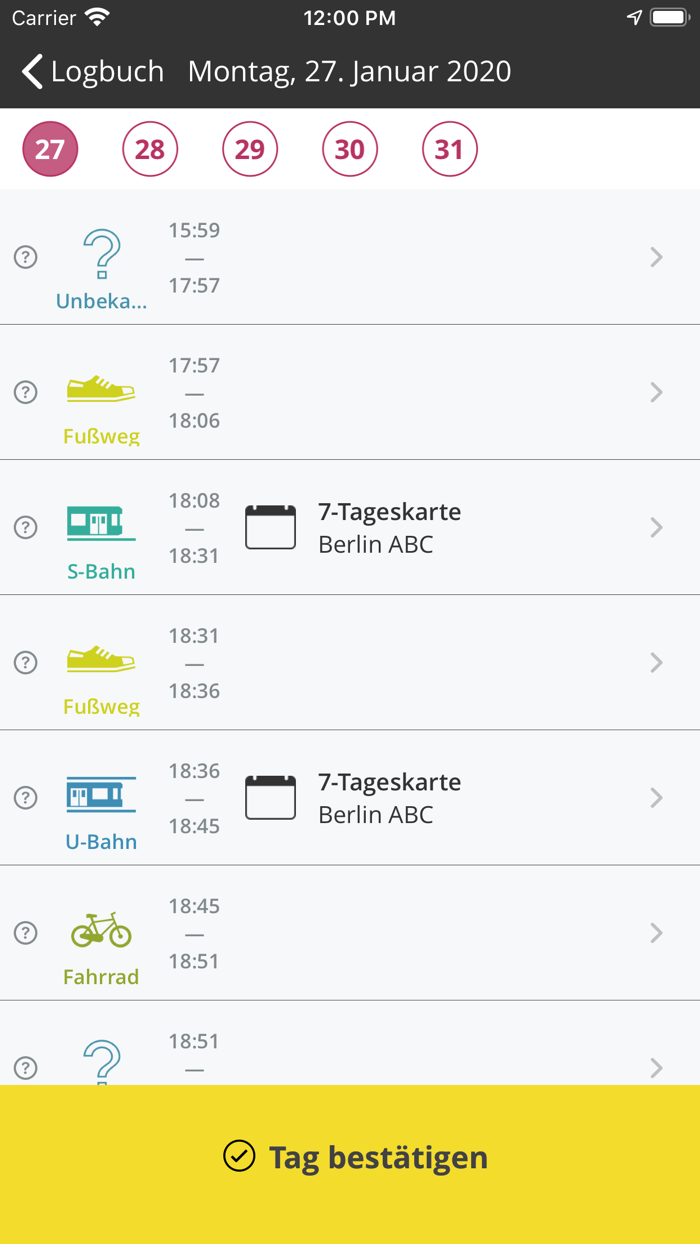Viewport: 700px width, 1244px height.
Task: Tap the help question mark beside the S-Bahn entry
Action: (x=25, y=527)
